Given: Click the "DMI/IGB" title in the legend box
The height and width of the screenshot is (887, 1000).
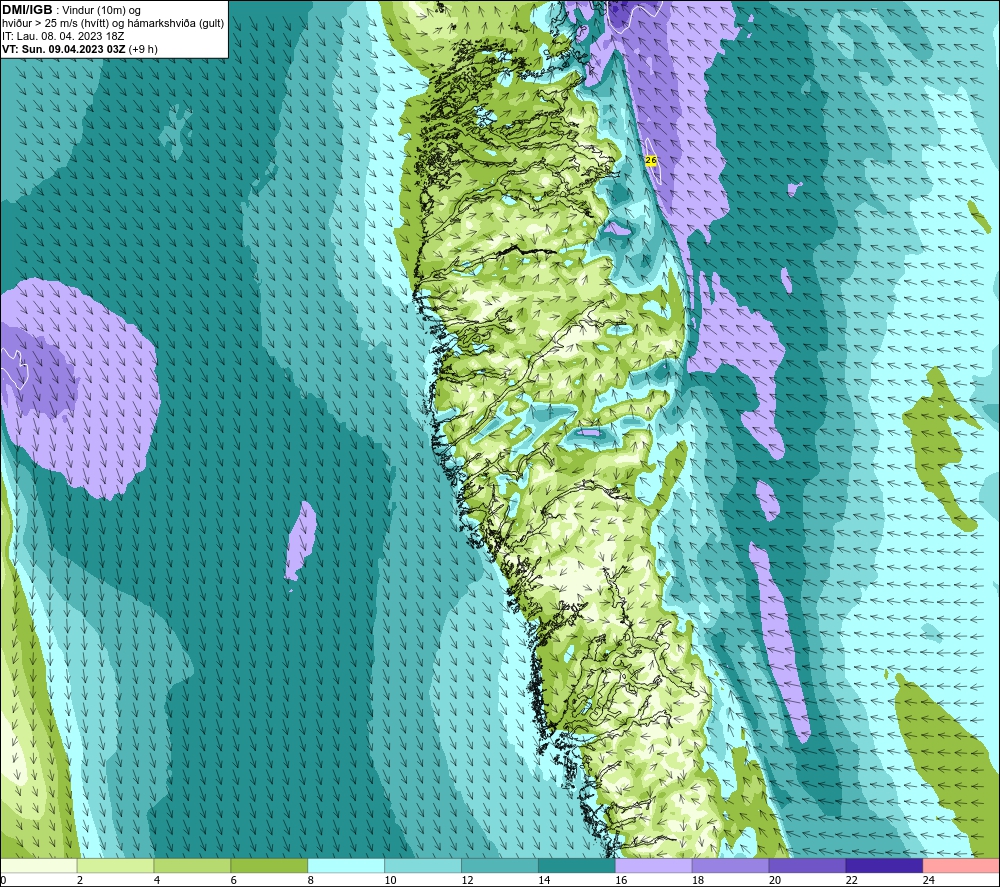Looking at the screenshot, I should pyautogui.click(x=27, y=10).
